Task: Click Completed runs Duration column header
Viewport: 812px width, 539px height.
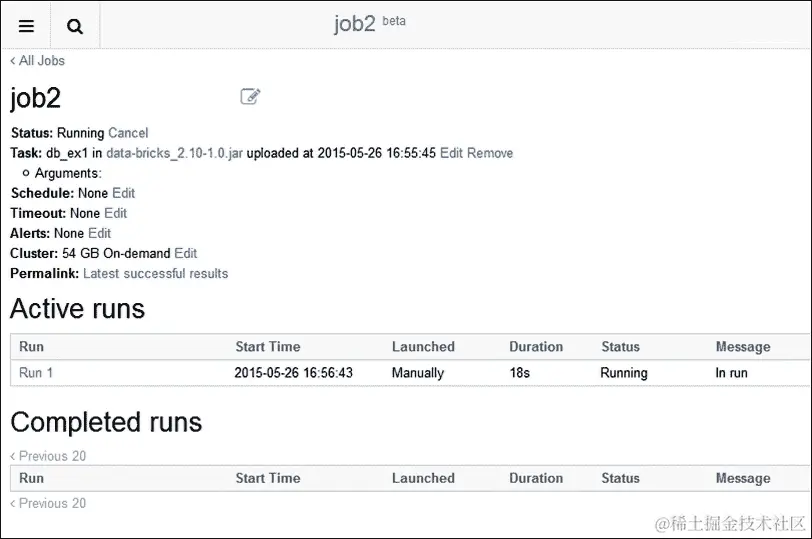Action: 536,478
